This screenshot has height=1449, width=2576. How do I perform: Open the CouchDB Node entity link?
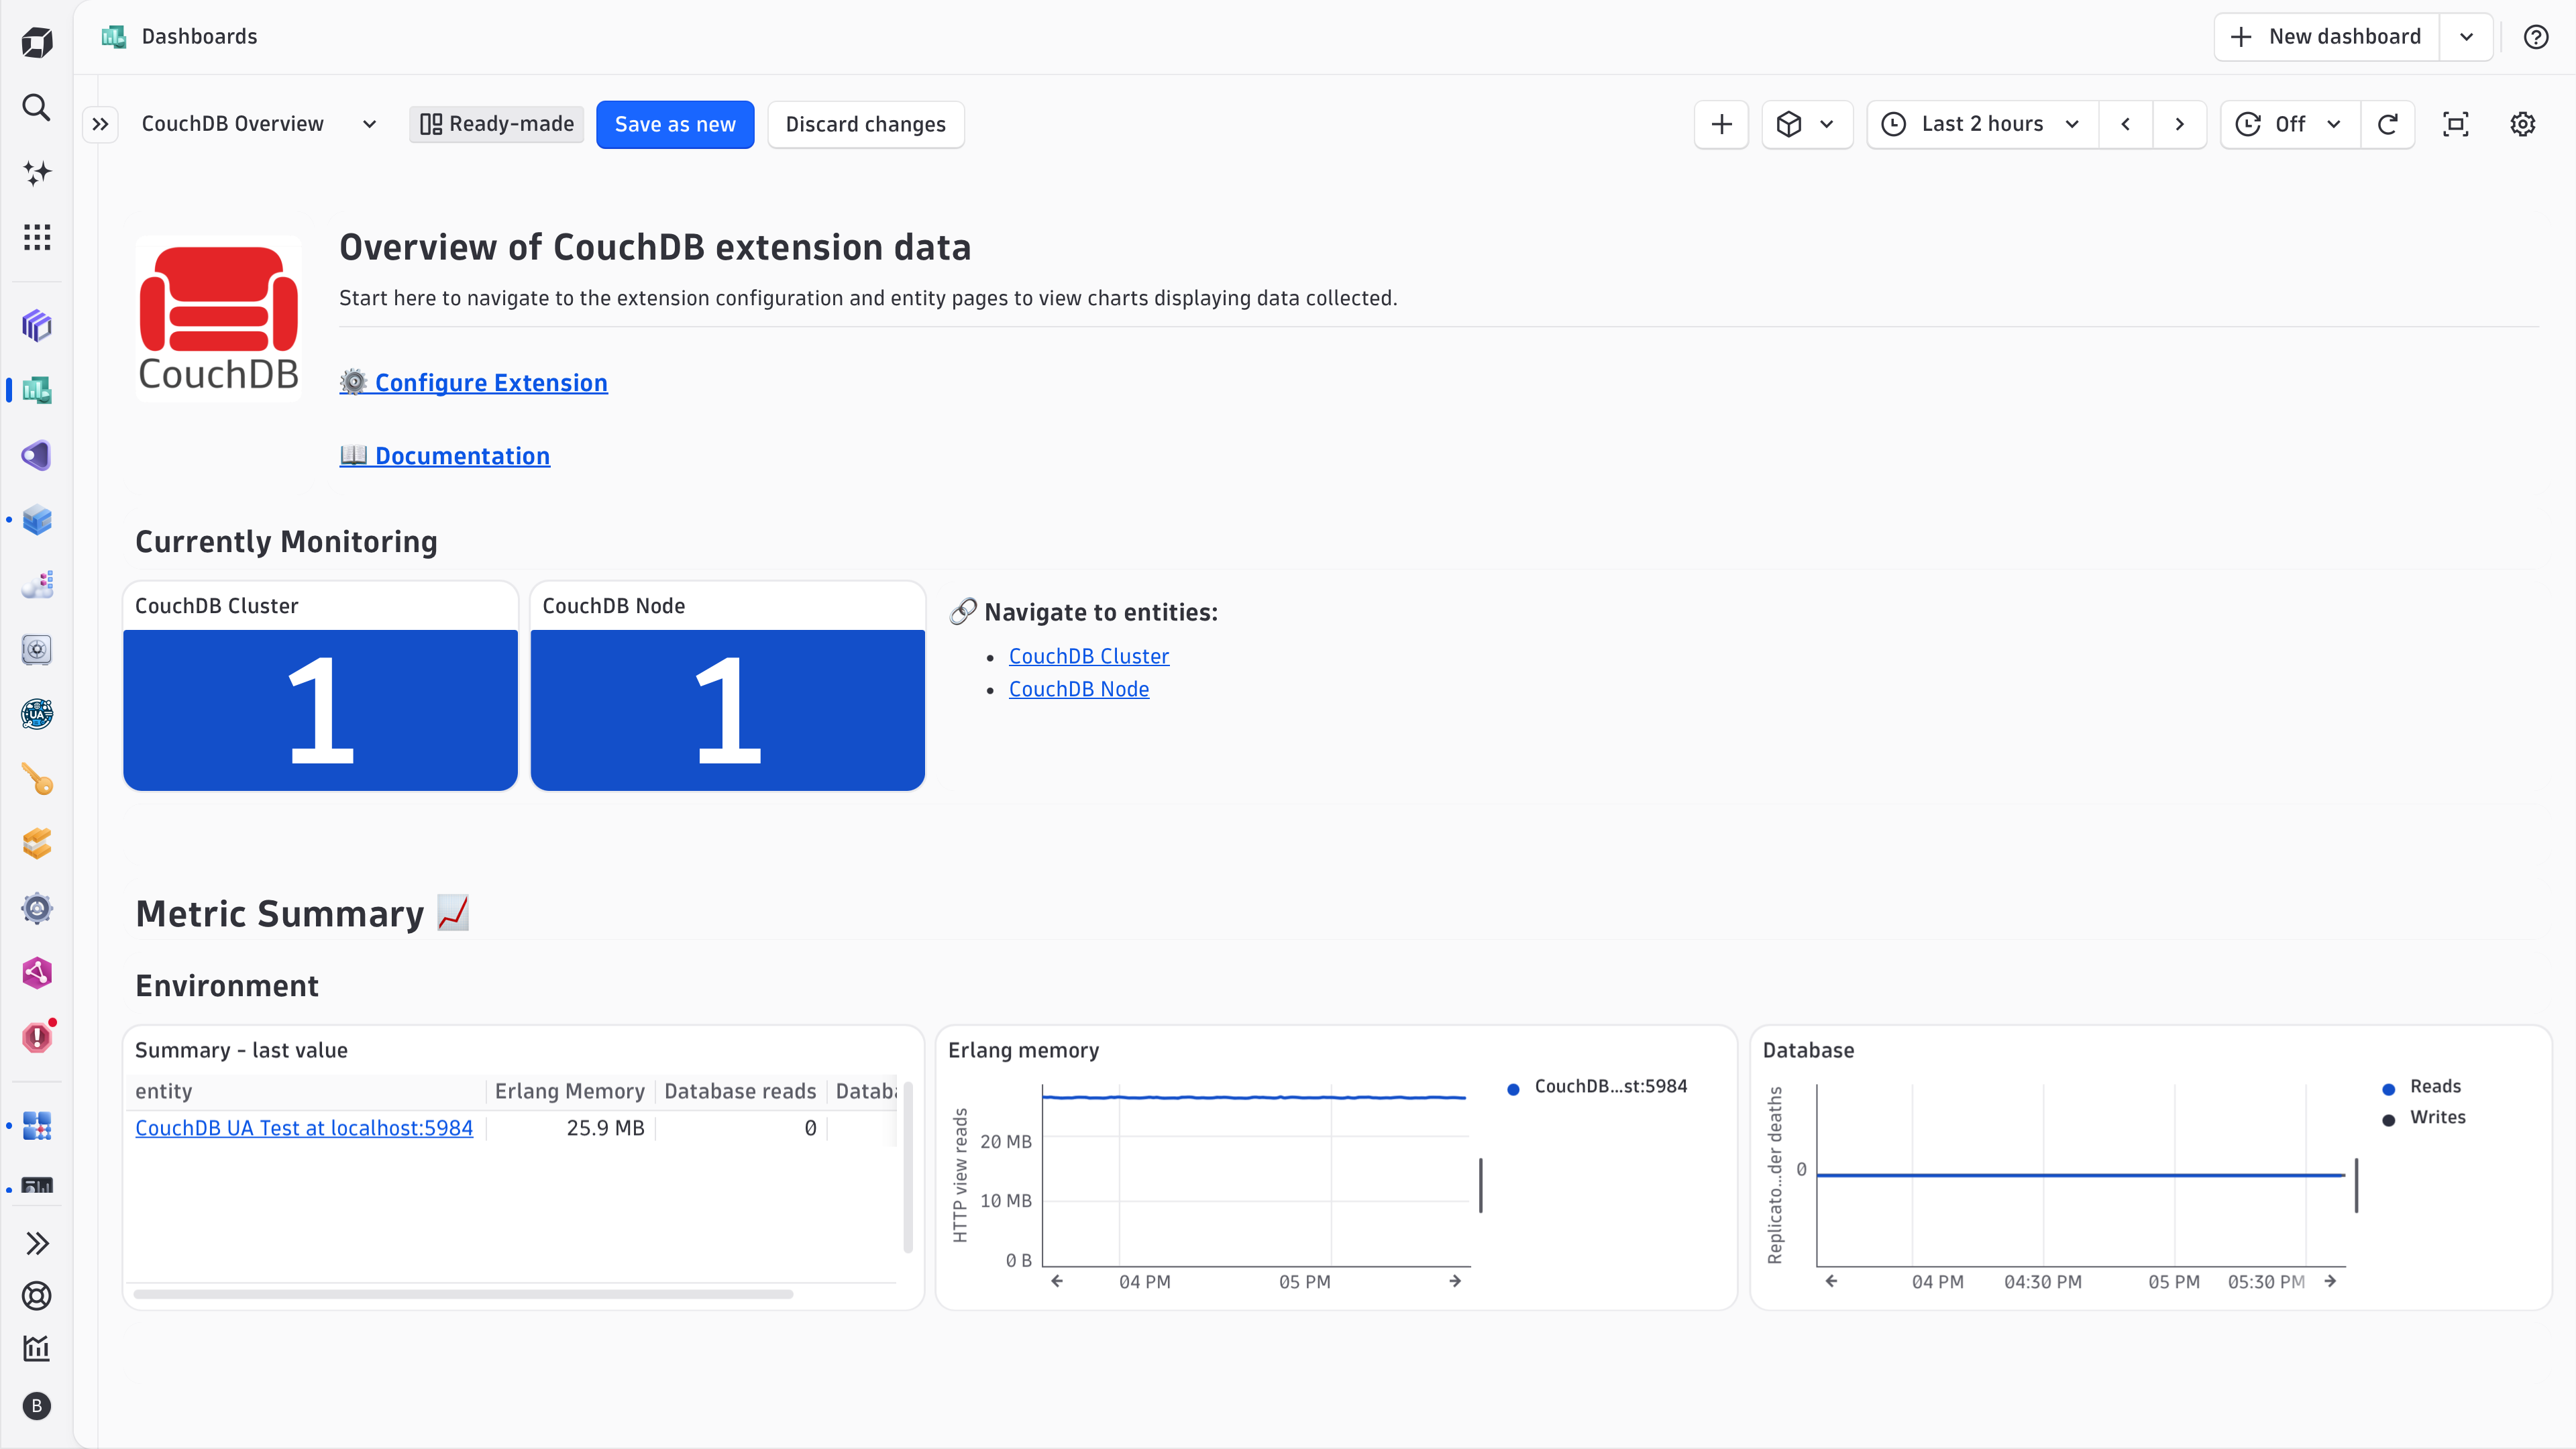pos(1078,689)
